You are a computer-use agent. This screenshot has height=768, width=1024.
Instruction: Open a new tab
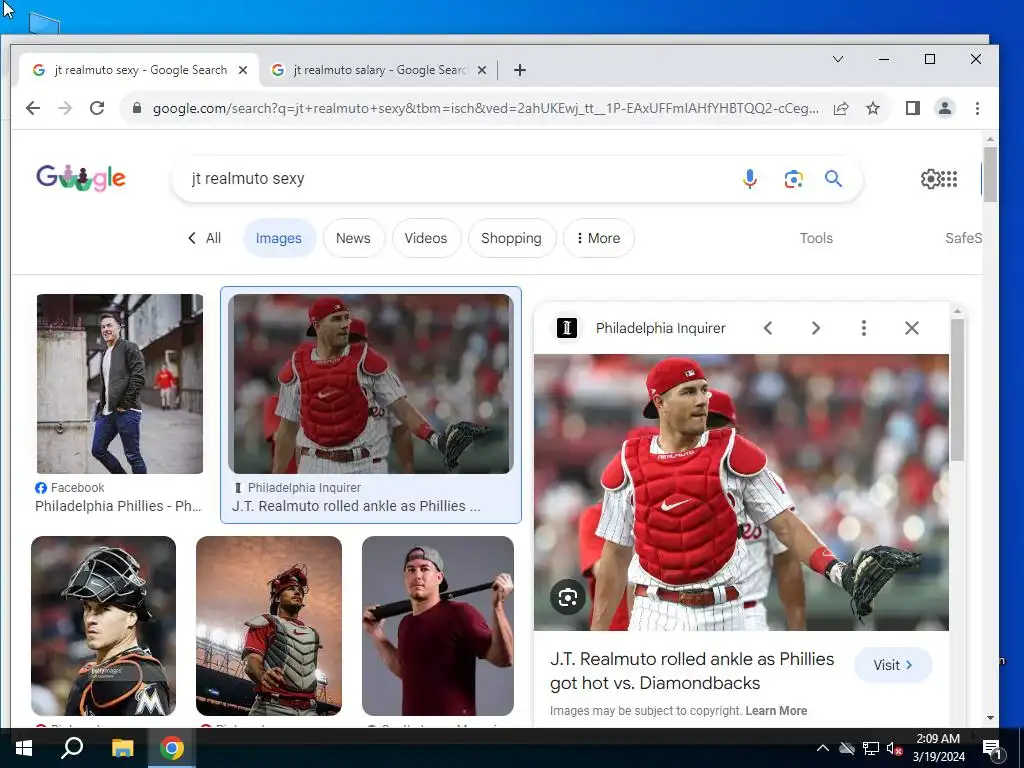[520, 70]
